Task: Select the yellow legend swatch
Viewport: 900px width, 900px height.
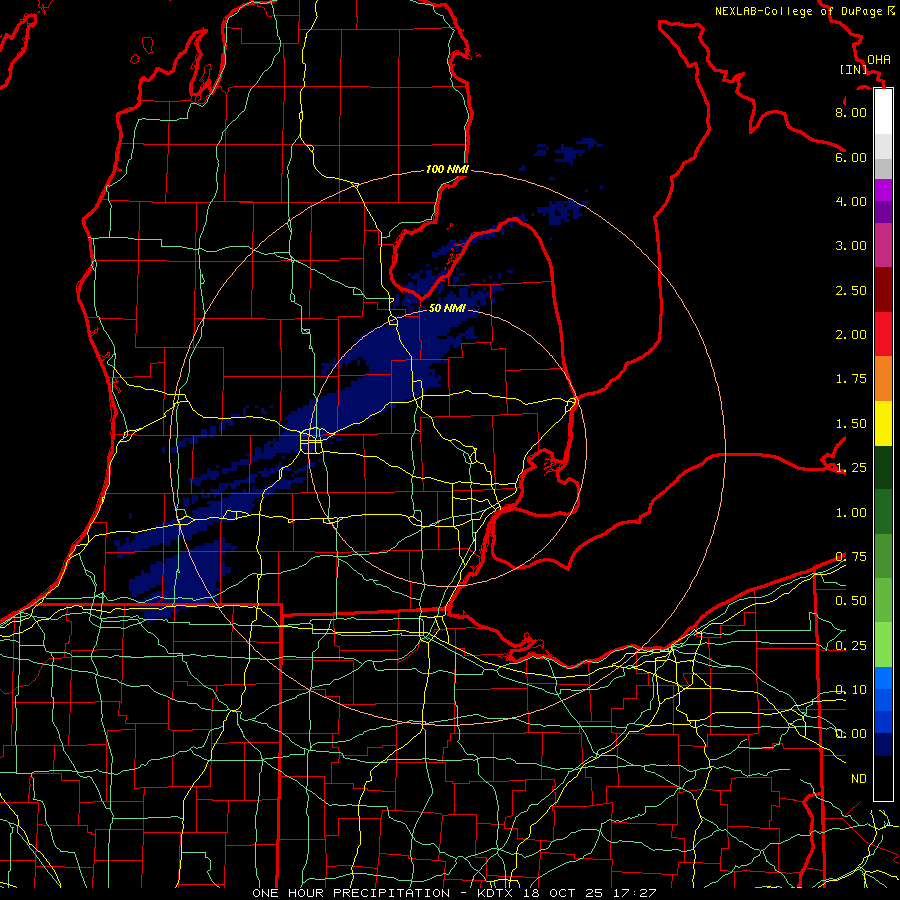Action: [883, 423]
